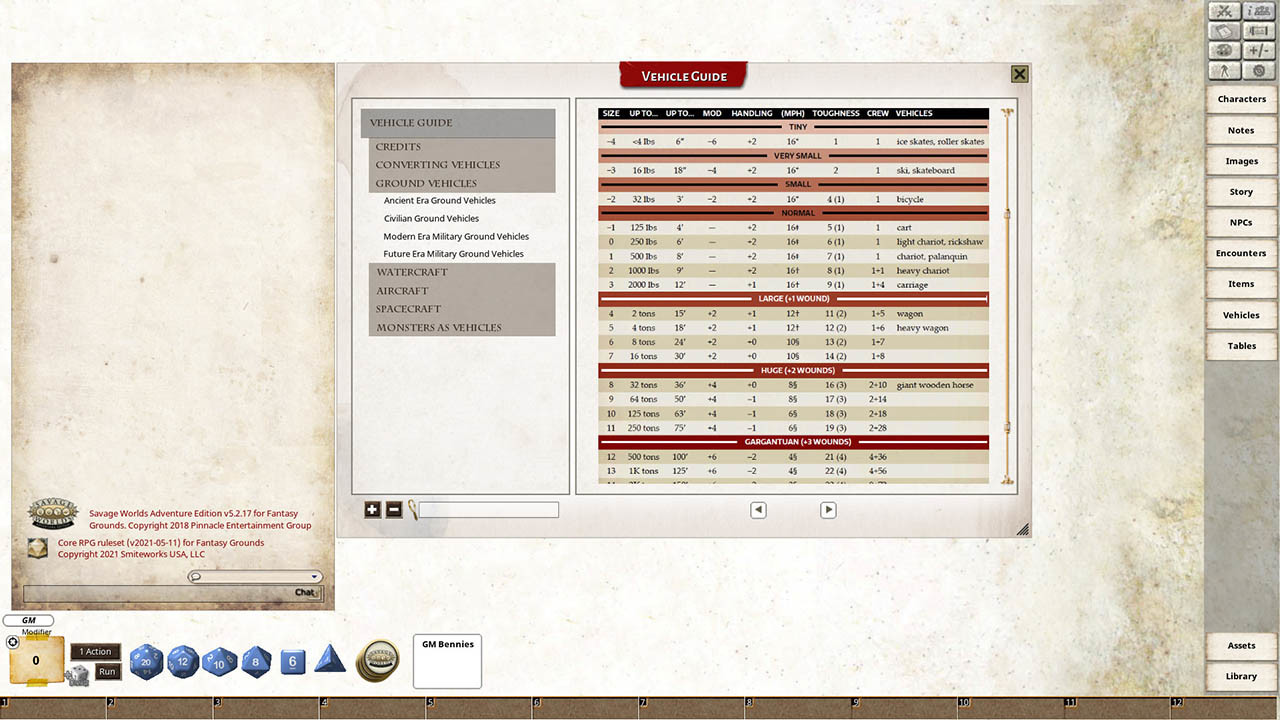Open the Effects palette icon

coord(1224,50)
